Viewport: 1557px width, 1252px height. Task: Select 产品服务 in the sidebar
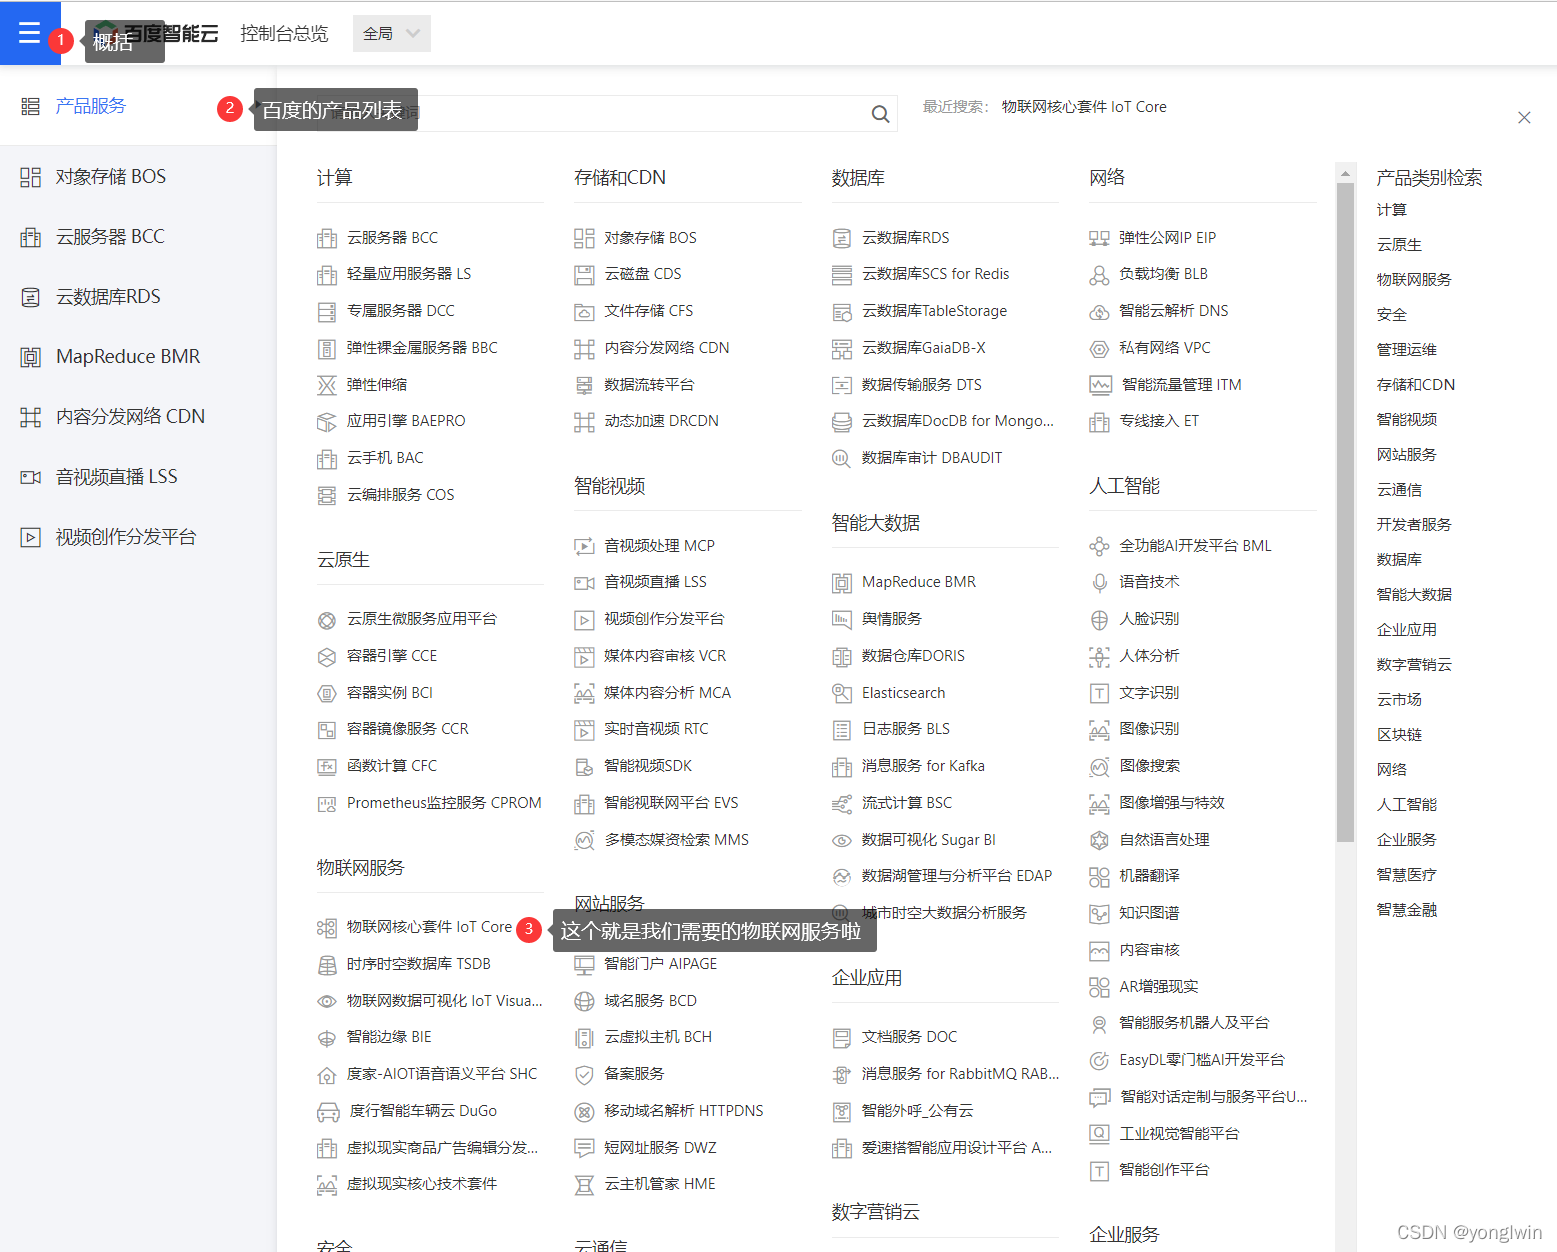(x=91, y=106)
